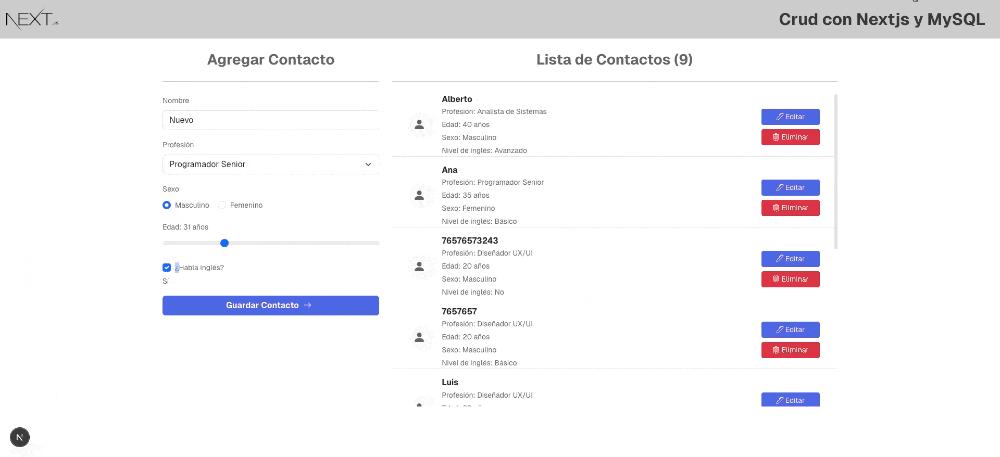Delete the contact Alberto
1000x457 pixels.
[790, 137]
